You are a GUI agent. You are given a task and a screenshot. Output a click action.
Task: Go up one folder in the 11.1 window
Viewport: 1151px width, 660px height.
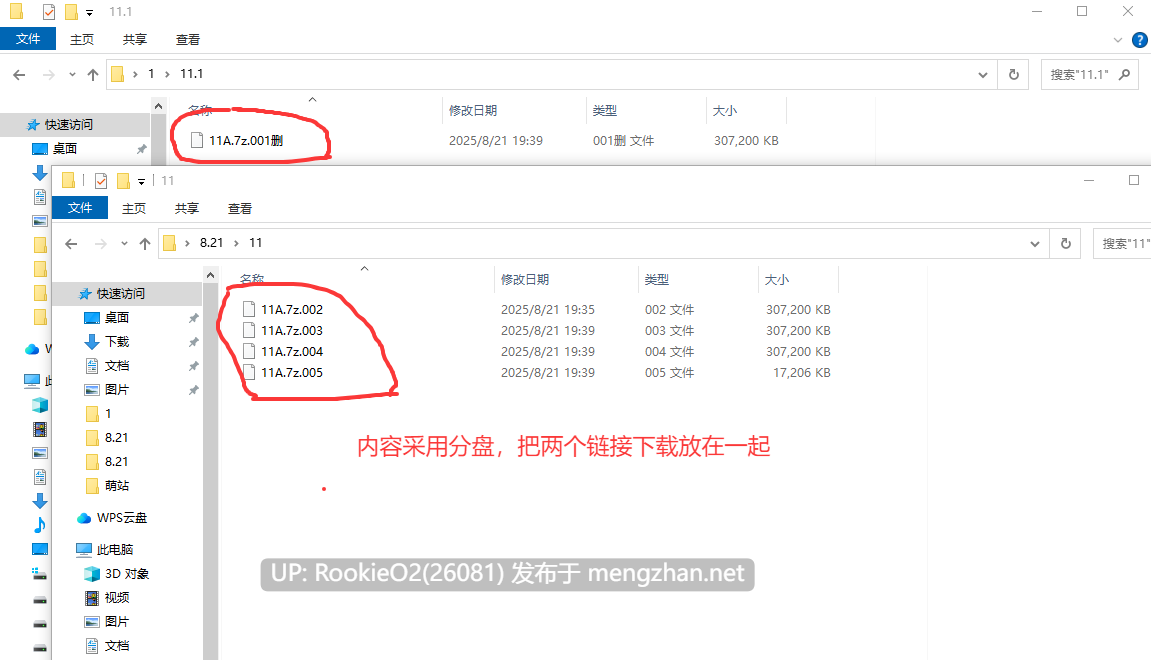92,74
